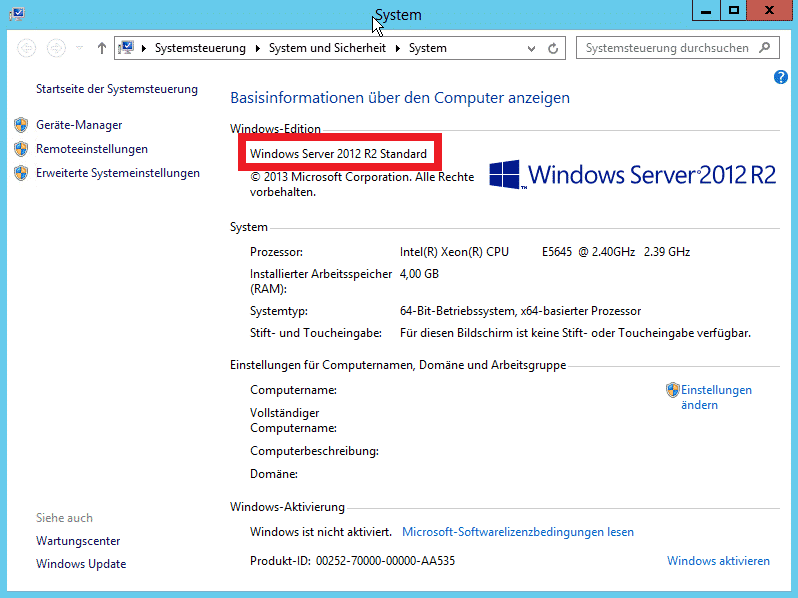
Task: Go up one level with the up arrow
Action: coord(102,48)
